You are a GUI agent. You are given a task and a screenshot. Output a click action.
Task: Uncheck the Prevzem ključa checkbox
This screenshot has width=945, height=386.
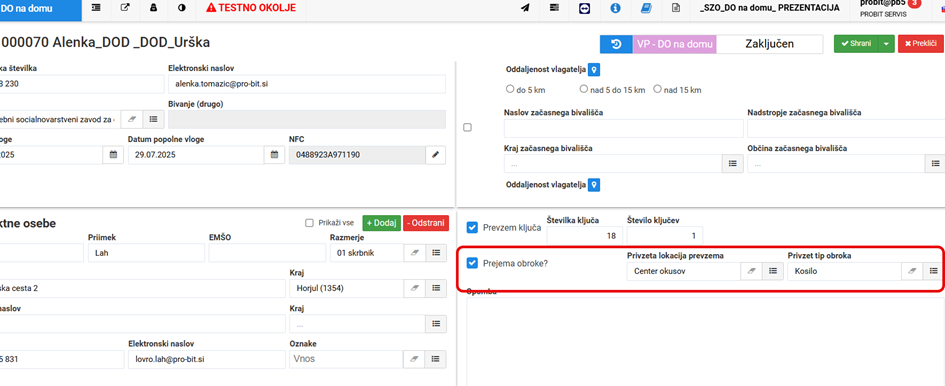473,227
